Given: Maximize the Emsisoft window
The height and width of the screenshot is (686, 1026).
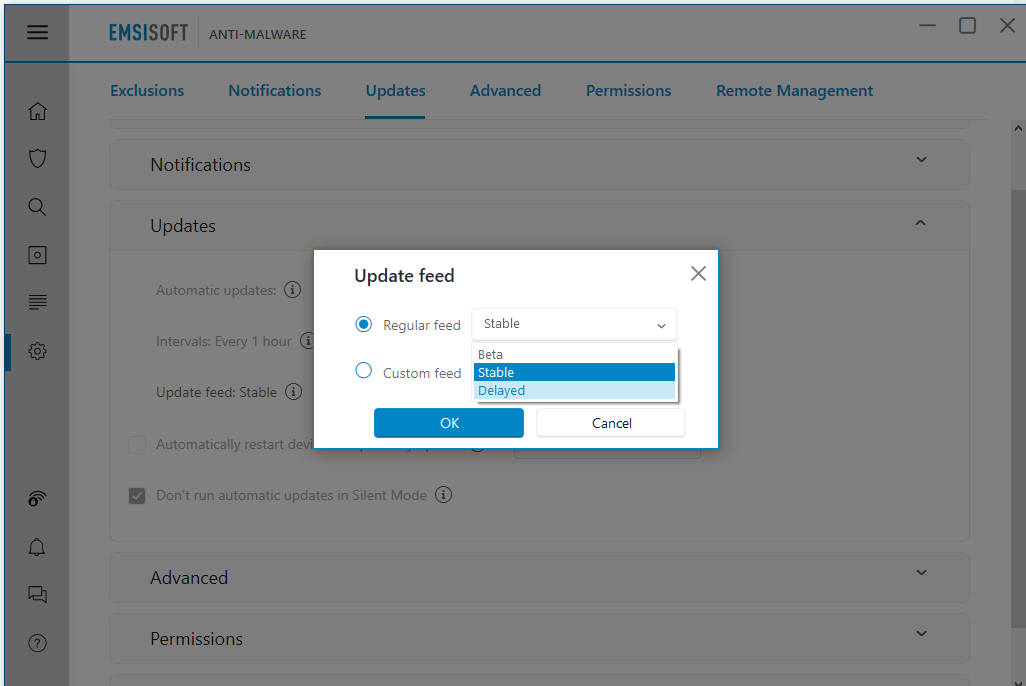Looking at the screenshot, I should click(967, 26).
